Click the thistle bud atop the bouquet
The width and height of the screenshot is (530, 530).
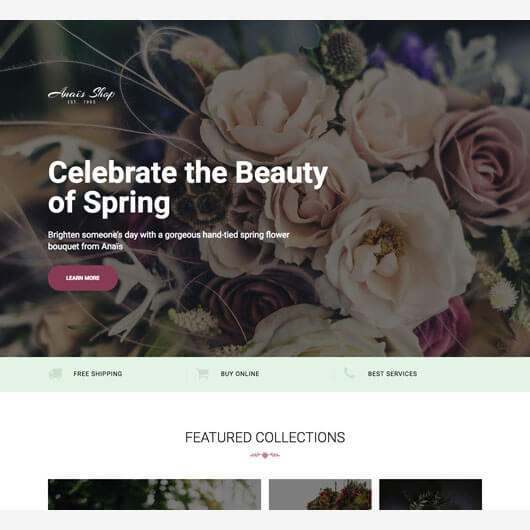(x=343, y=56)
